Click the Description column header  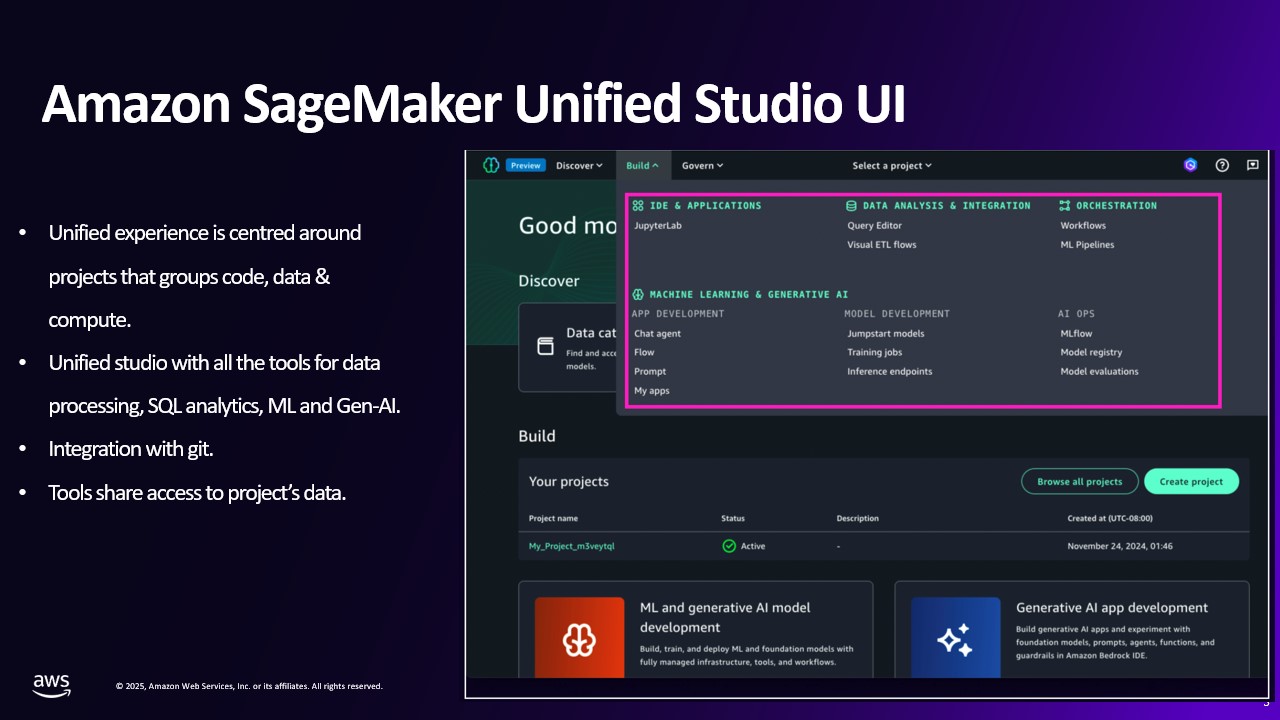(858, 519)
